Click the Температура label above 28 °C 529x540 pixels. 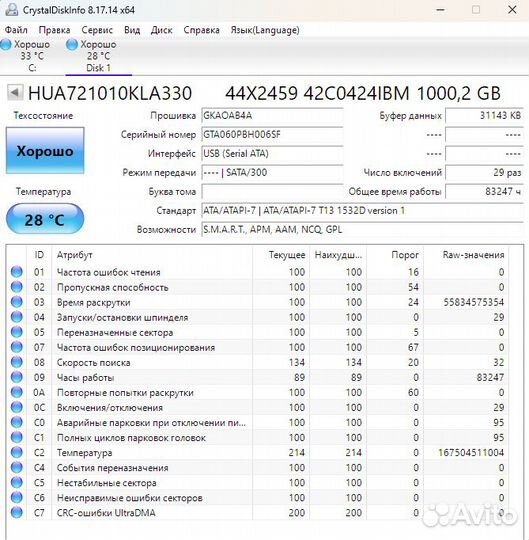(43, 191)
